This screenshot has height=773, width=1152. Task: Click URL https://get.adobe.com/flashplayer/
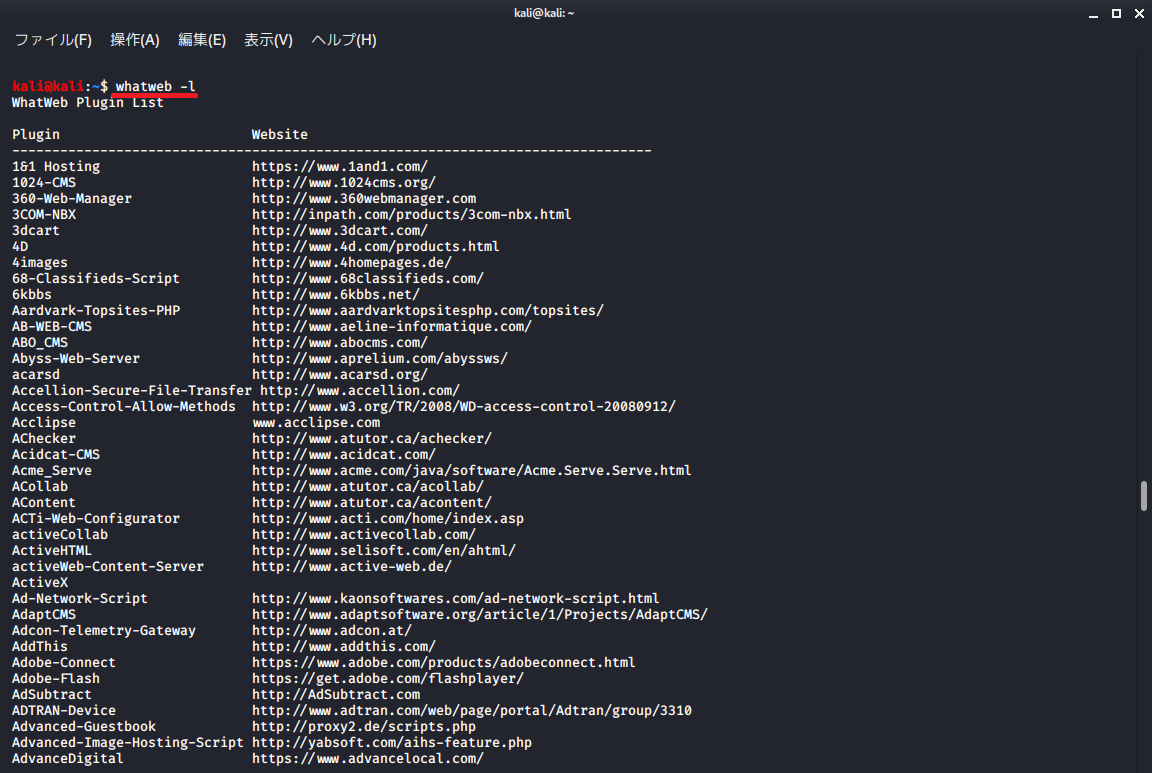(388, 679)
